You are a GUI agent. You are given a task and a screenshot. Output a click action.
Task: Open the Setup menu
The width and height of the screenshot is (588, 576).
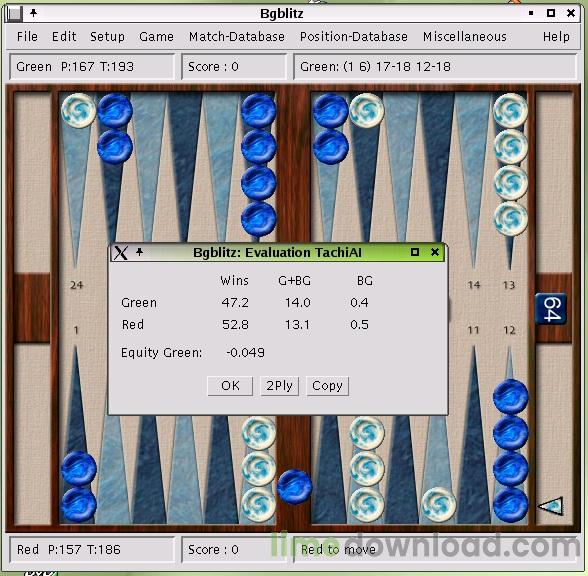(x=107, y=37)
